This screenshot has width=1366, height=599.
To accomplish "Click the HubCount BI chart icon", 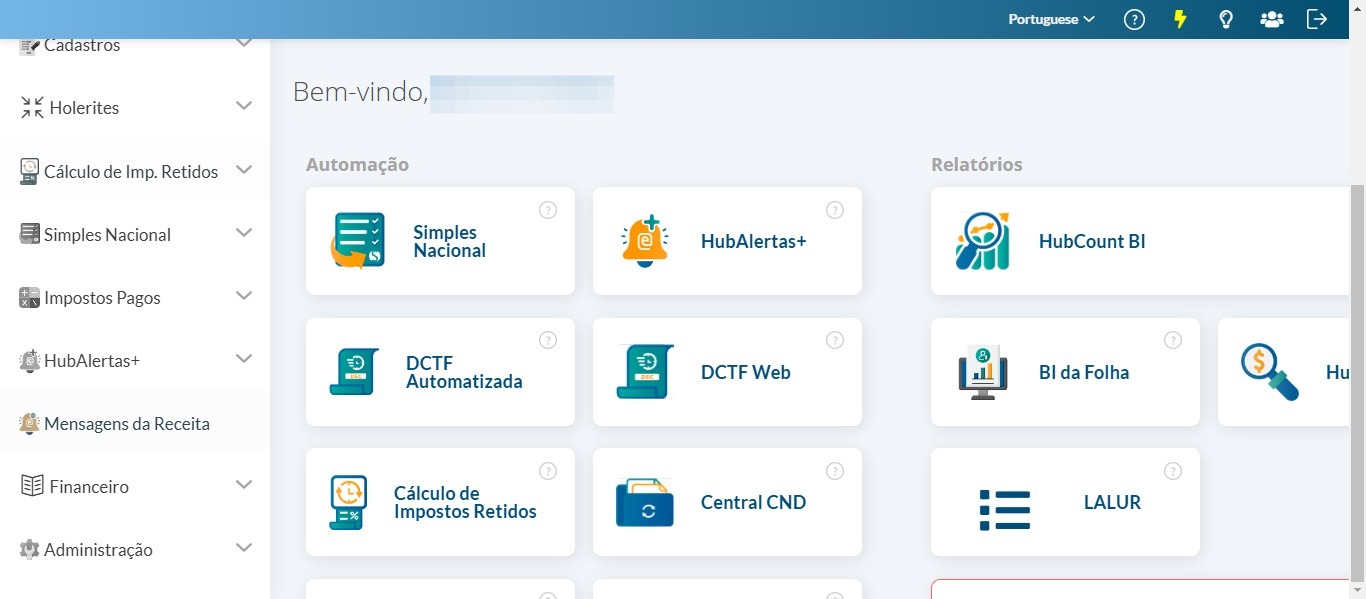I will click(x=983, y=241).
